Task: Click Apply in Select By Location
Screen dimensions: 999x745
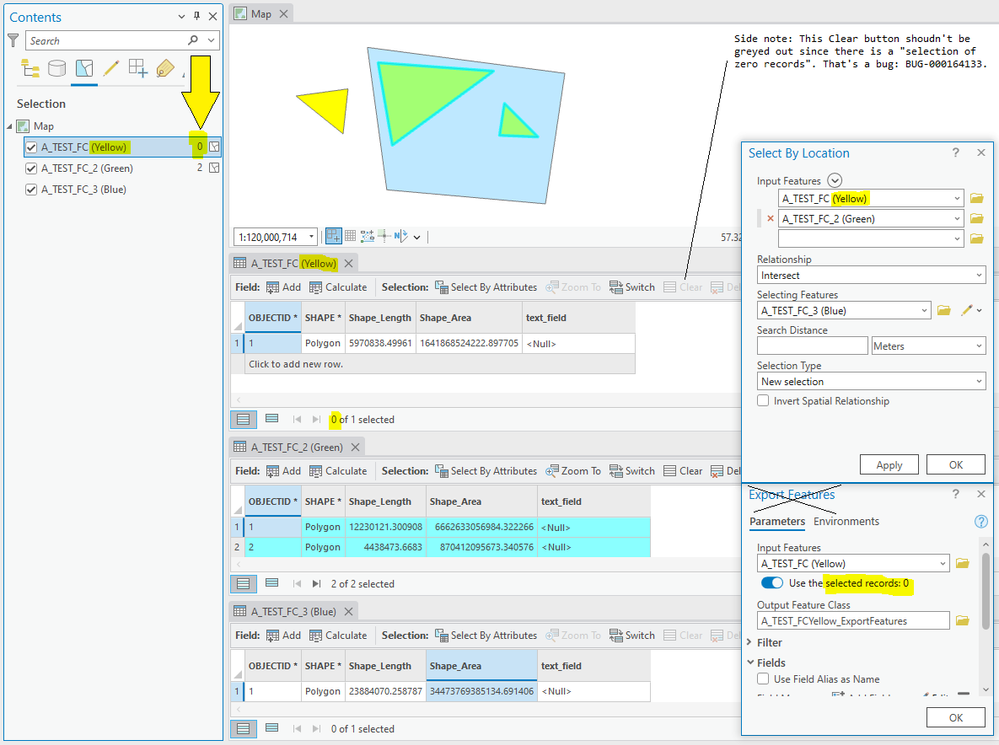Action: (889, 465)
